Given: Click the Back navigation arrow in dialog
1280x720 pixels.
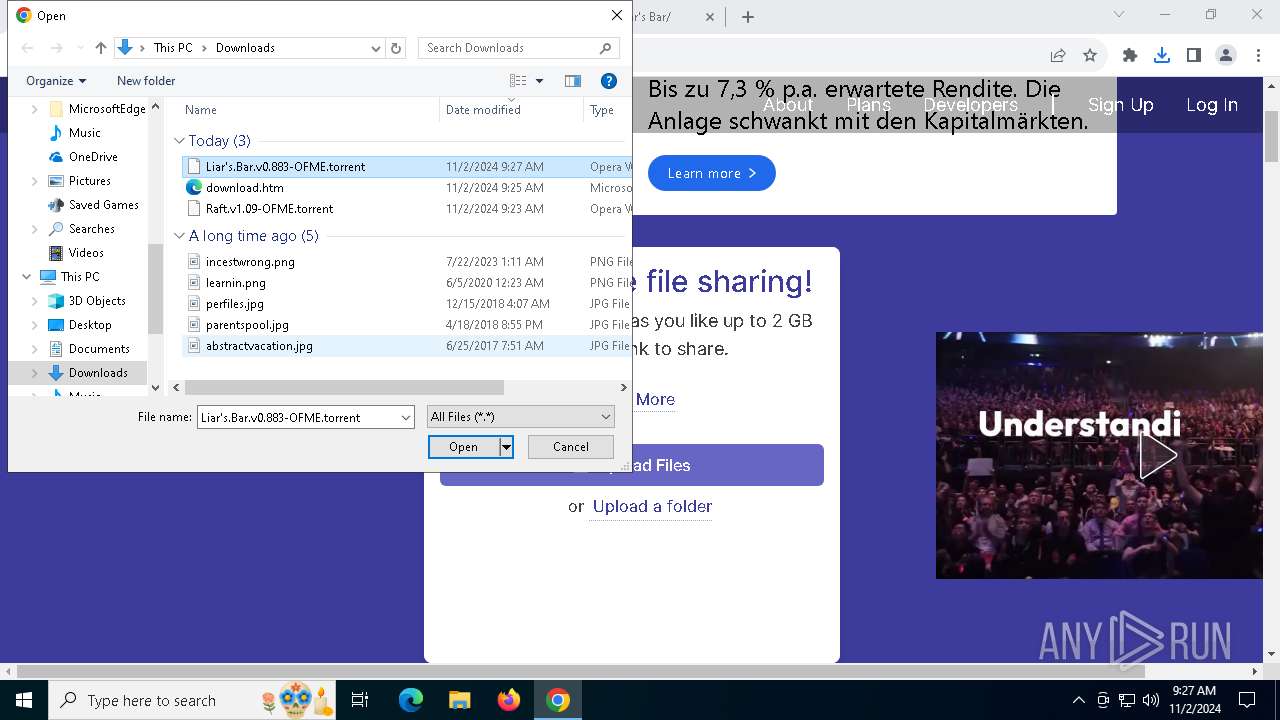Looking at the screenshot, I should point(28,48).
